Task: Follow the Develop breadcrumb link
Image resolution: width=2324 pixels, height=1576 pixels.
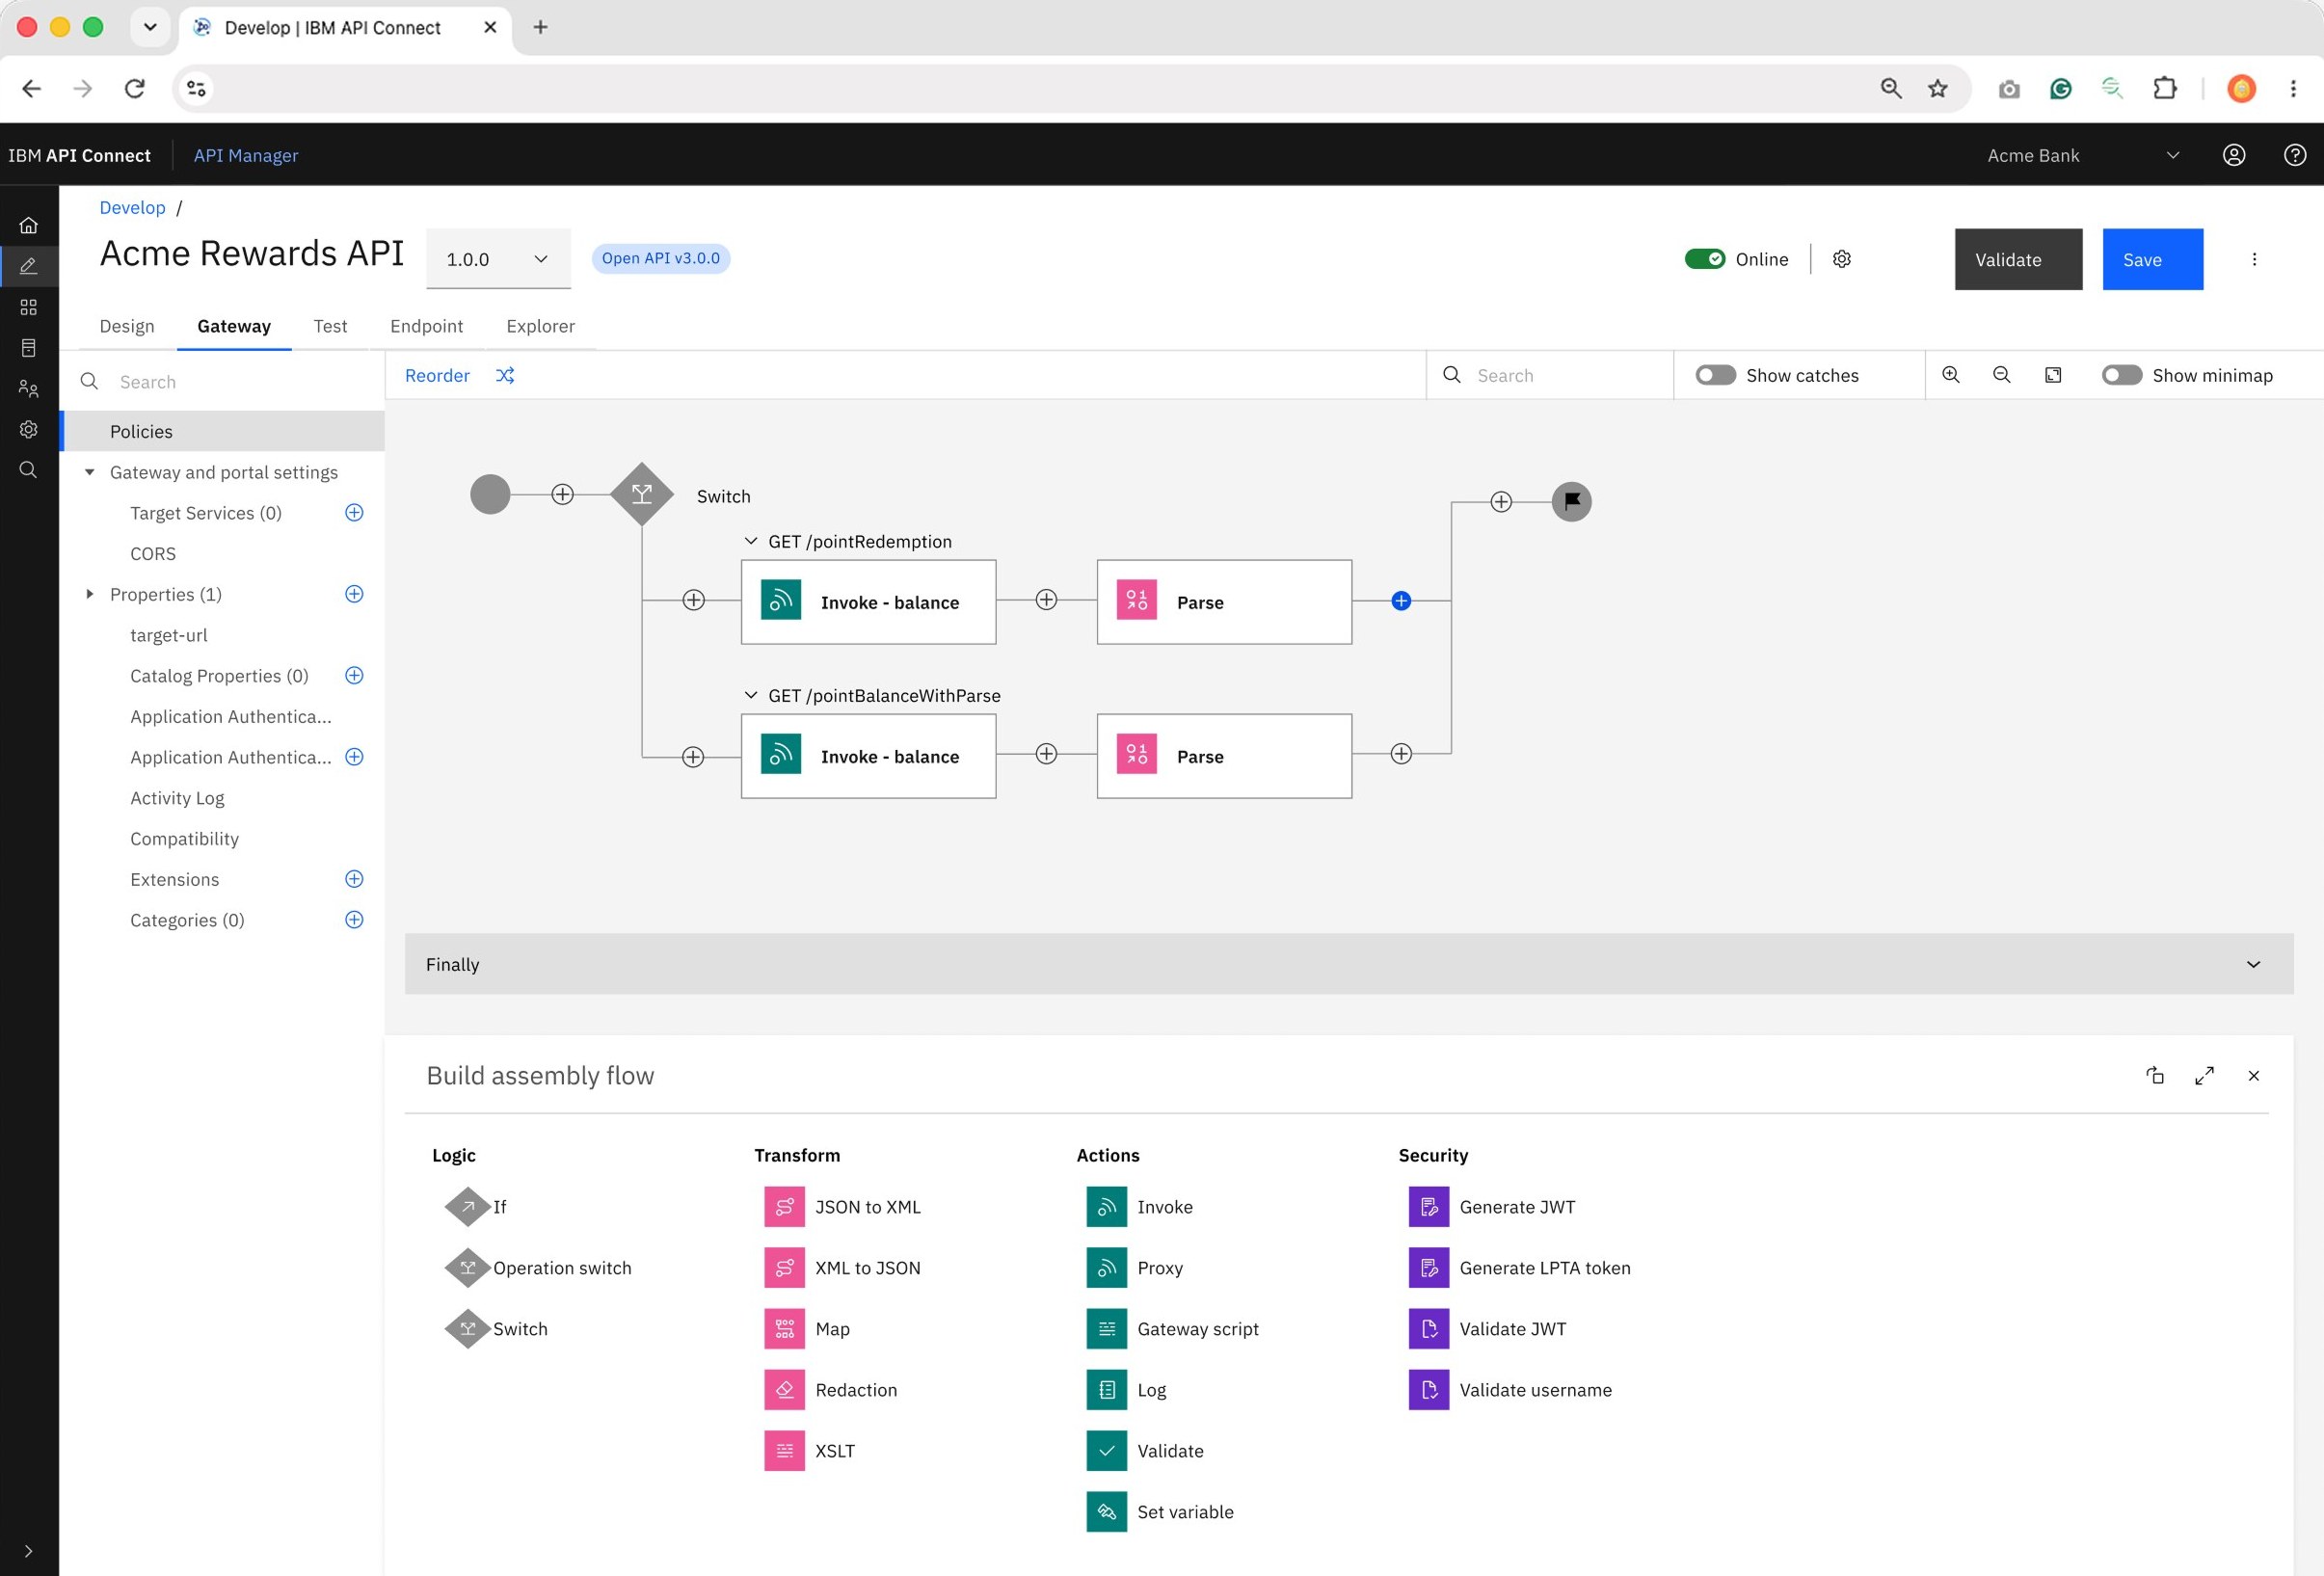Action: pyautogui.click(x=132, y=207)
